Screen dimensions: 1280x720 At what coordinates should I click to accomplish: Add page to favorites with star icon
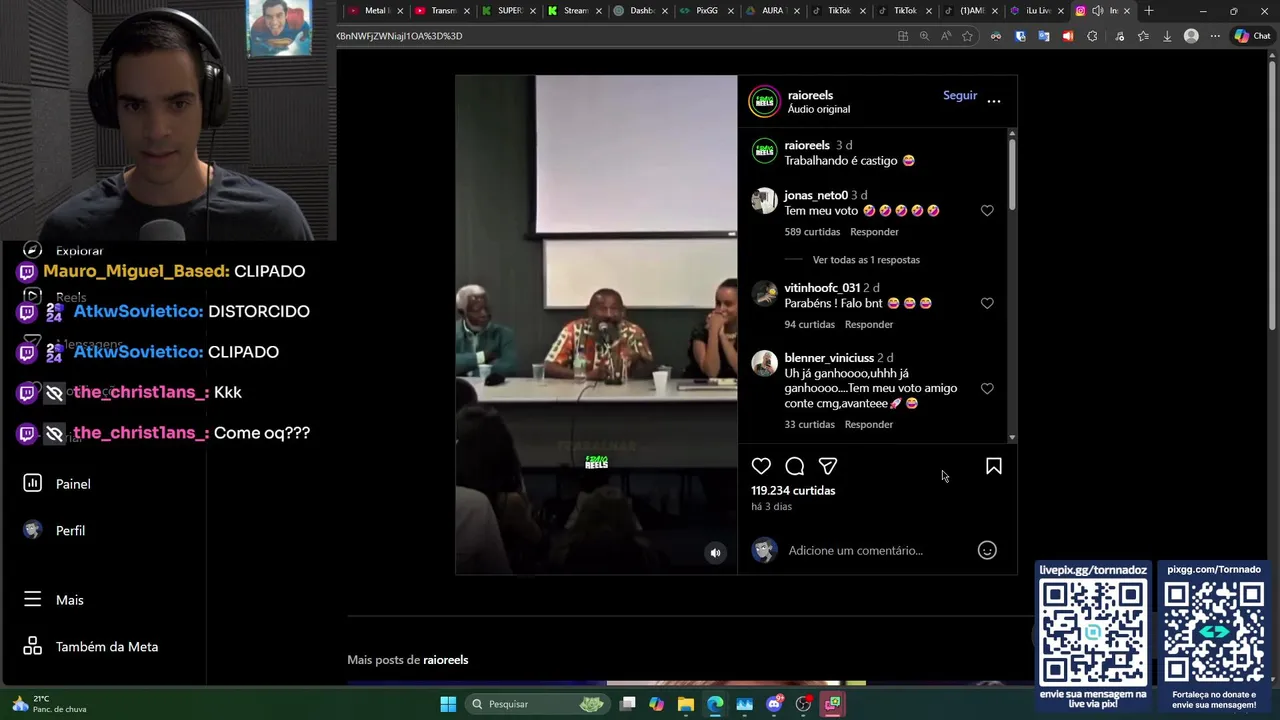[967, 36]
